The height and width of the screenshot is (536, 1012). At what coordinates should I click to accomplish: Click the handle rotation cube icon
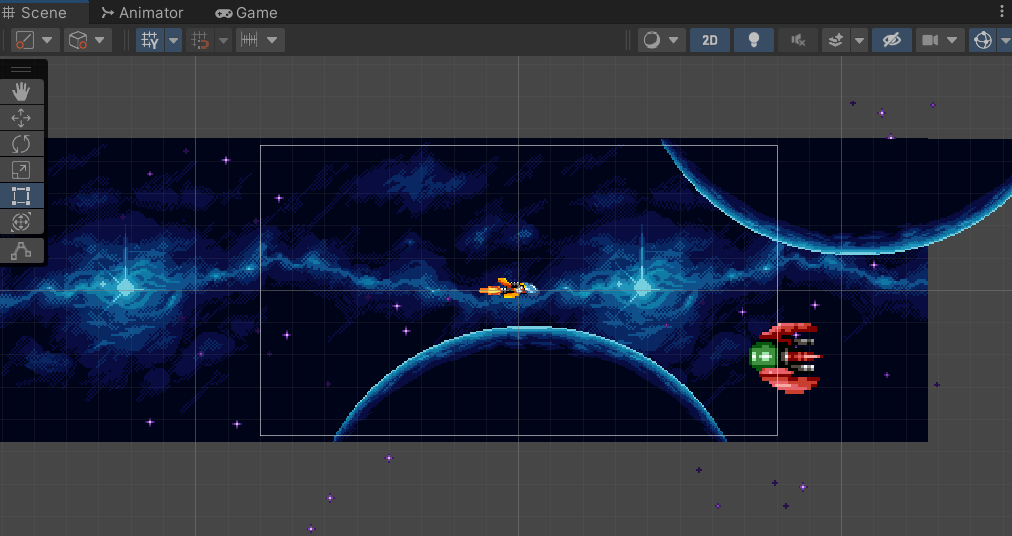(x=78, y=40)
